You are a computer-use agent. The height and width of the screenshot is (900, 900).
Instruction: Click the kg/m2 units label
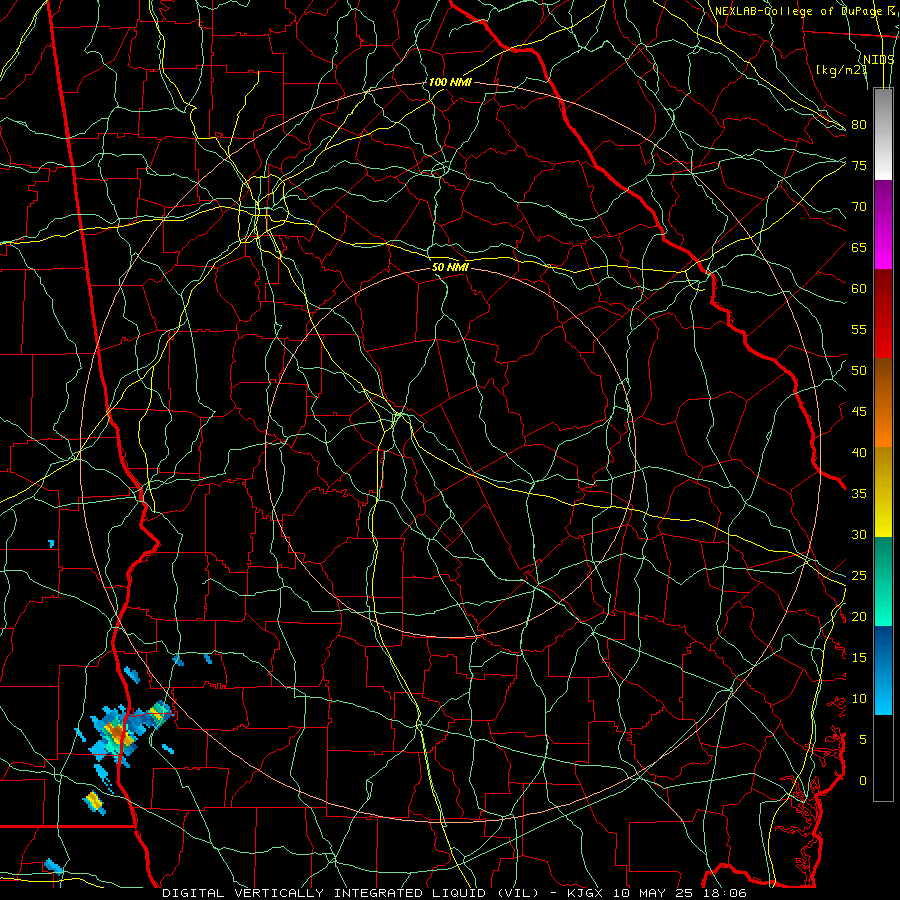(x=841, y=70)
